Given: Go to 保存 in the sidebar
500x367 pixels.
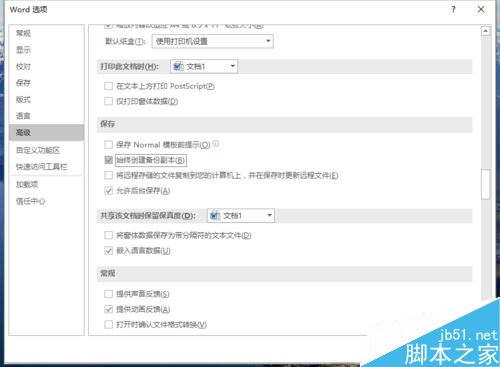Looking at the screenshot, I should tap(46, 83).
